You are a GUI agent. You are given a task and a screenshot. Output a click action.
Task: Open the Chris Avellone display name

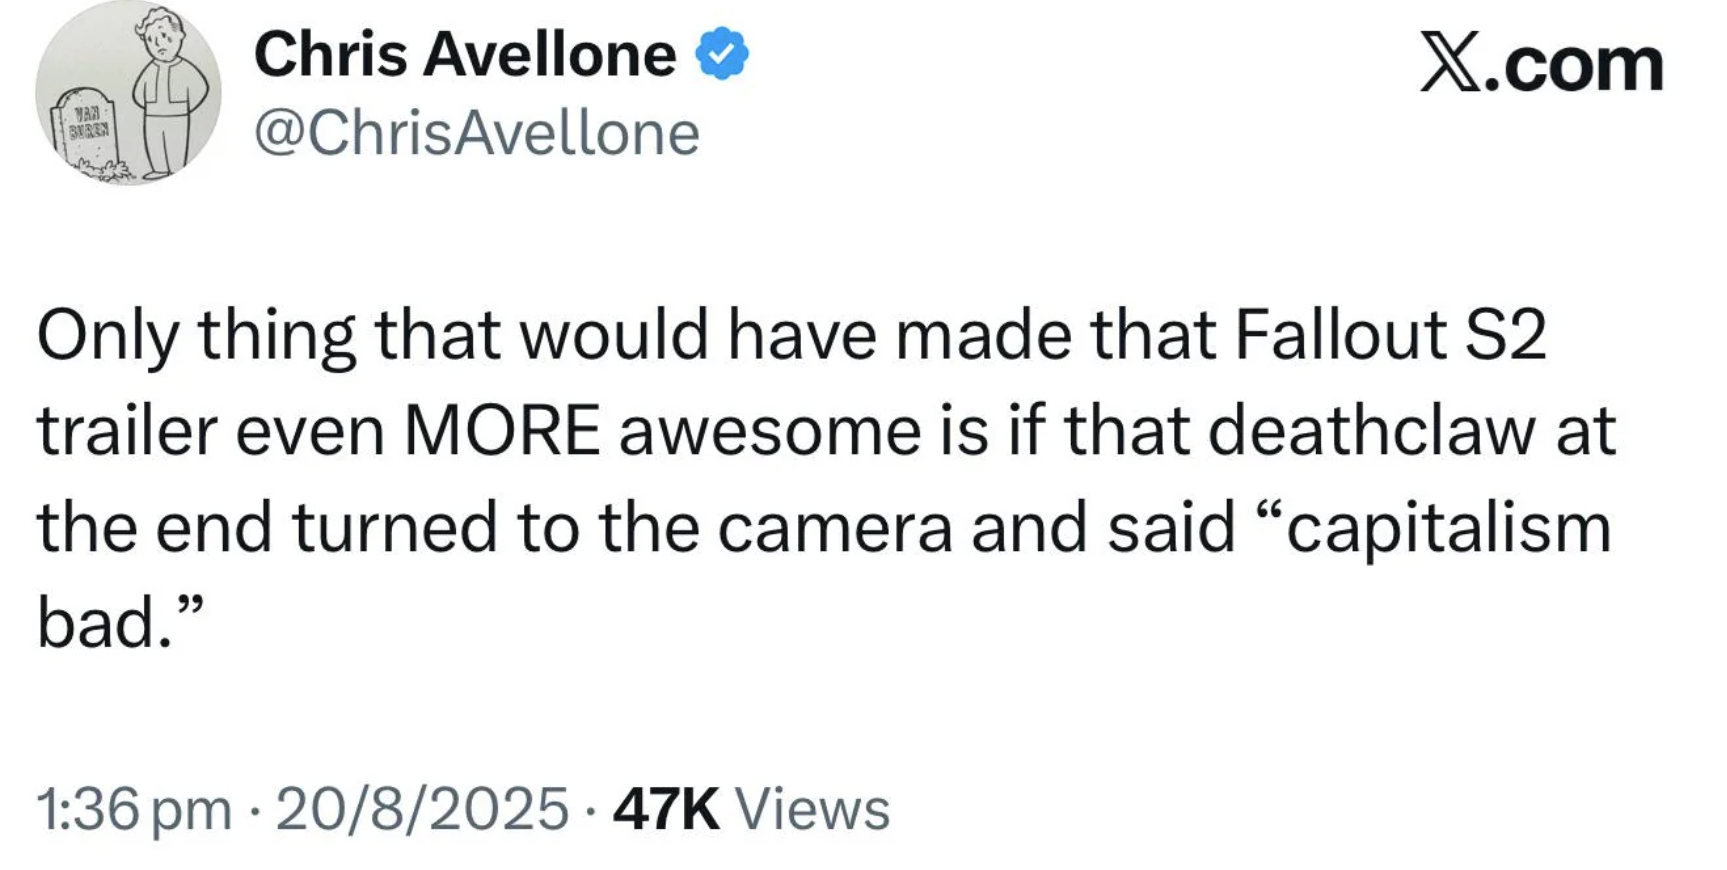click(x=465, y=55)
